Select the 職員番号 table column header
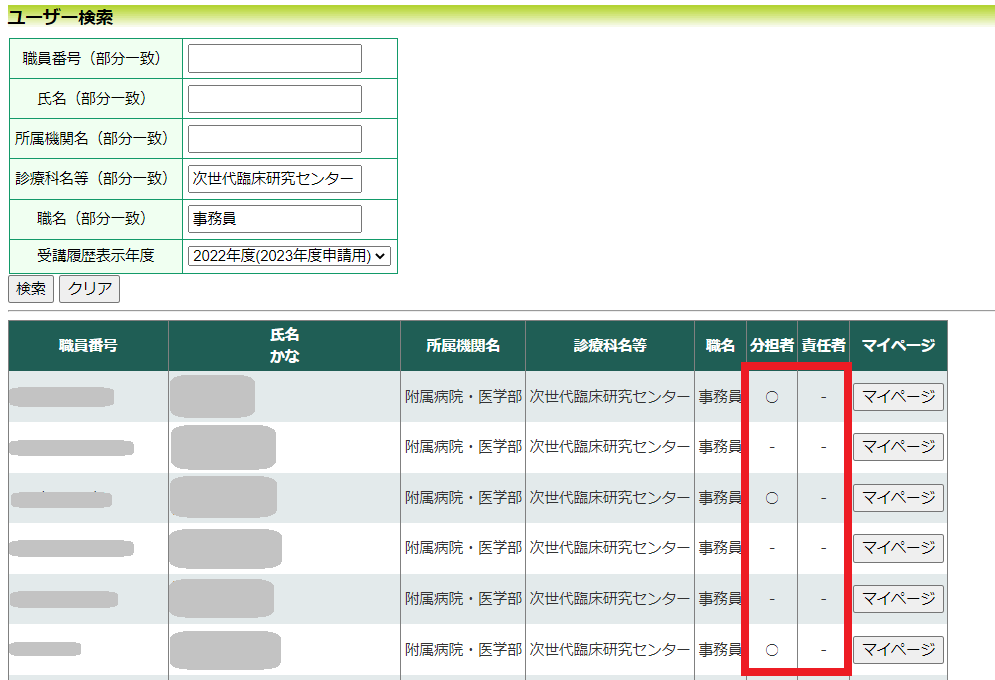995x680 pixels. click(88, 345)
